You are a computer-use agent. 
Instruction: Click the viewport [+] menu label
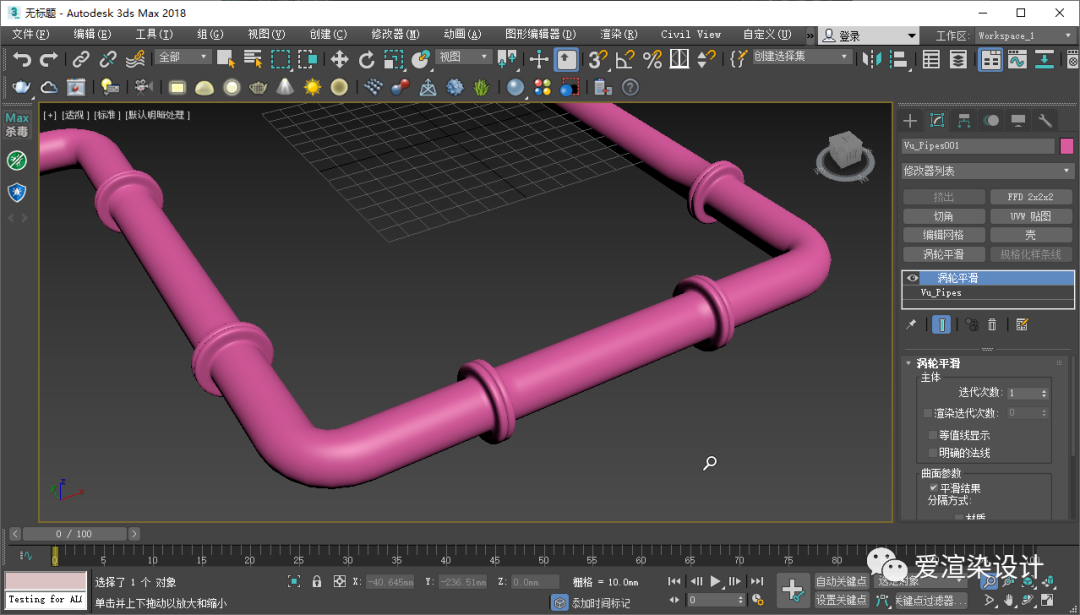coord(50,115)
